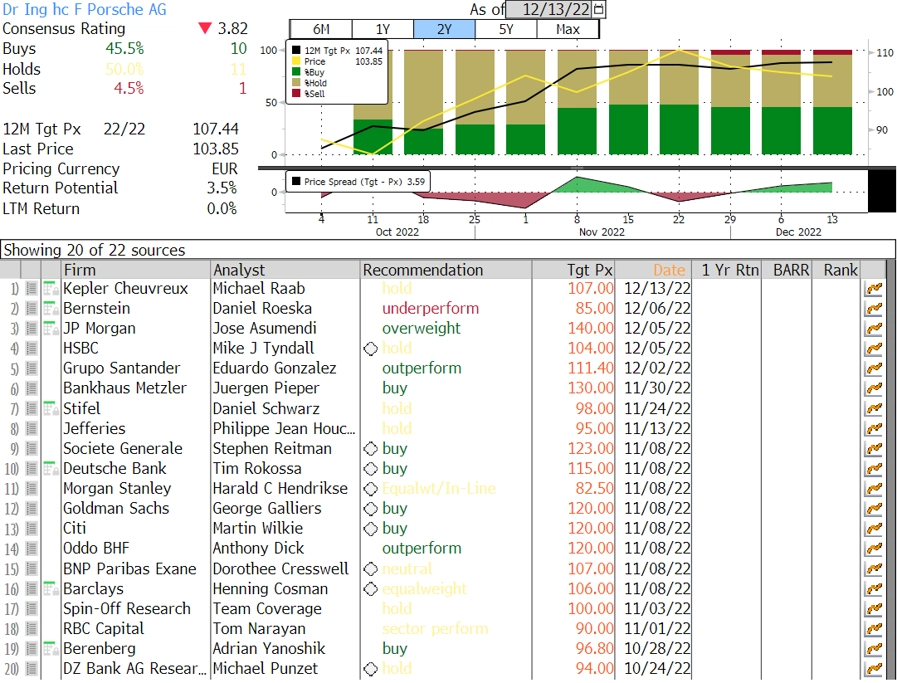Click the black Price Spread legend swatch
897x683 pixels.
point(296,182)
